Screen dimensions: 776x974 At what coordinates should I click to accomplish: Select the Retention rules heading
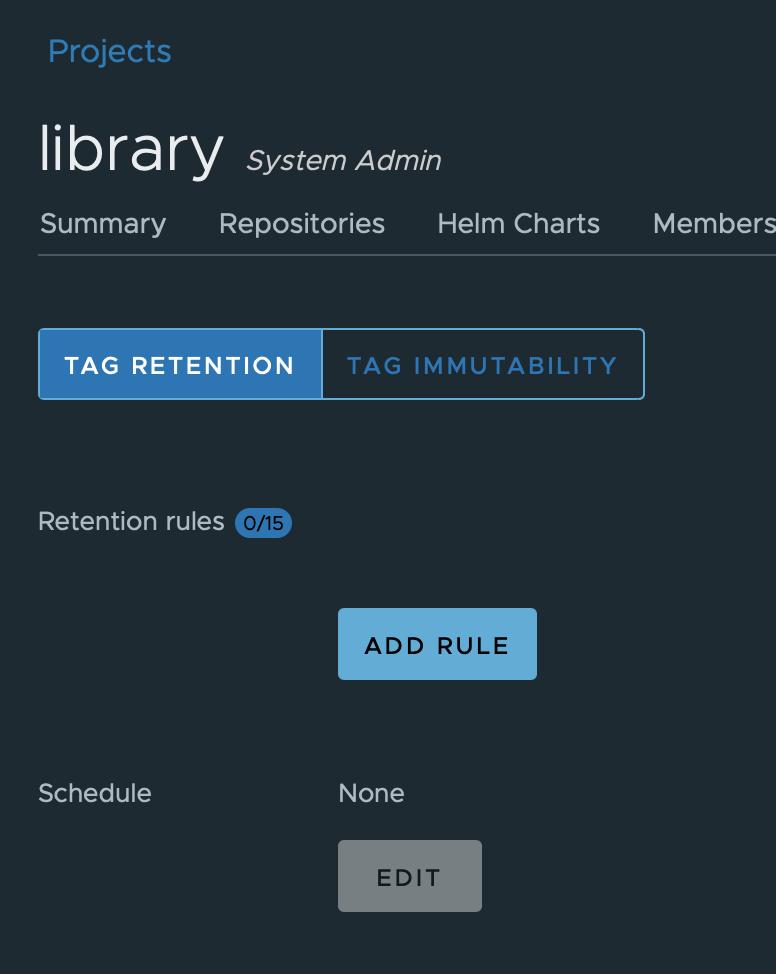coord(130,521)
